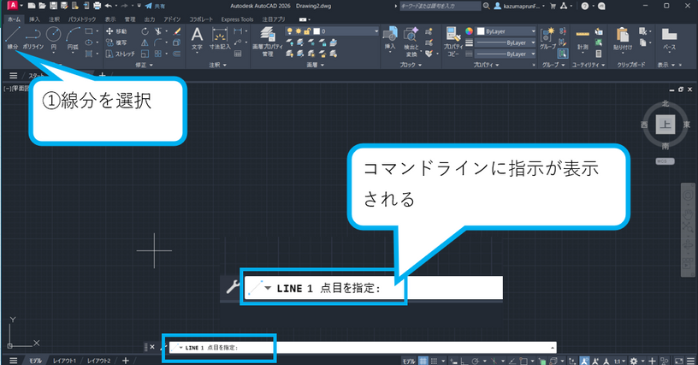698x365 pixels.
Task: Click the white layer 0 color swatch
Action: (317, 31)
